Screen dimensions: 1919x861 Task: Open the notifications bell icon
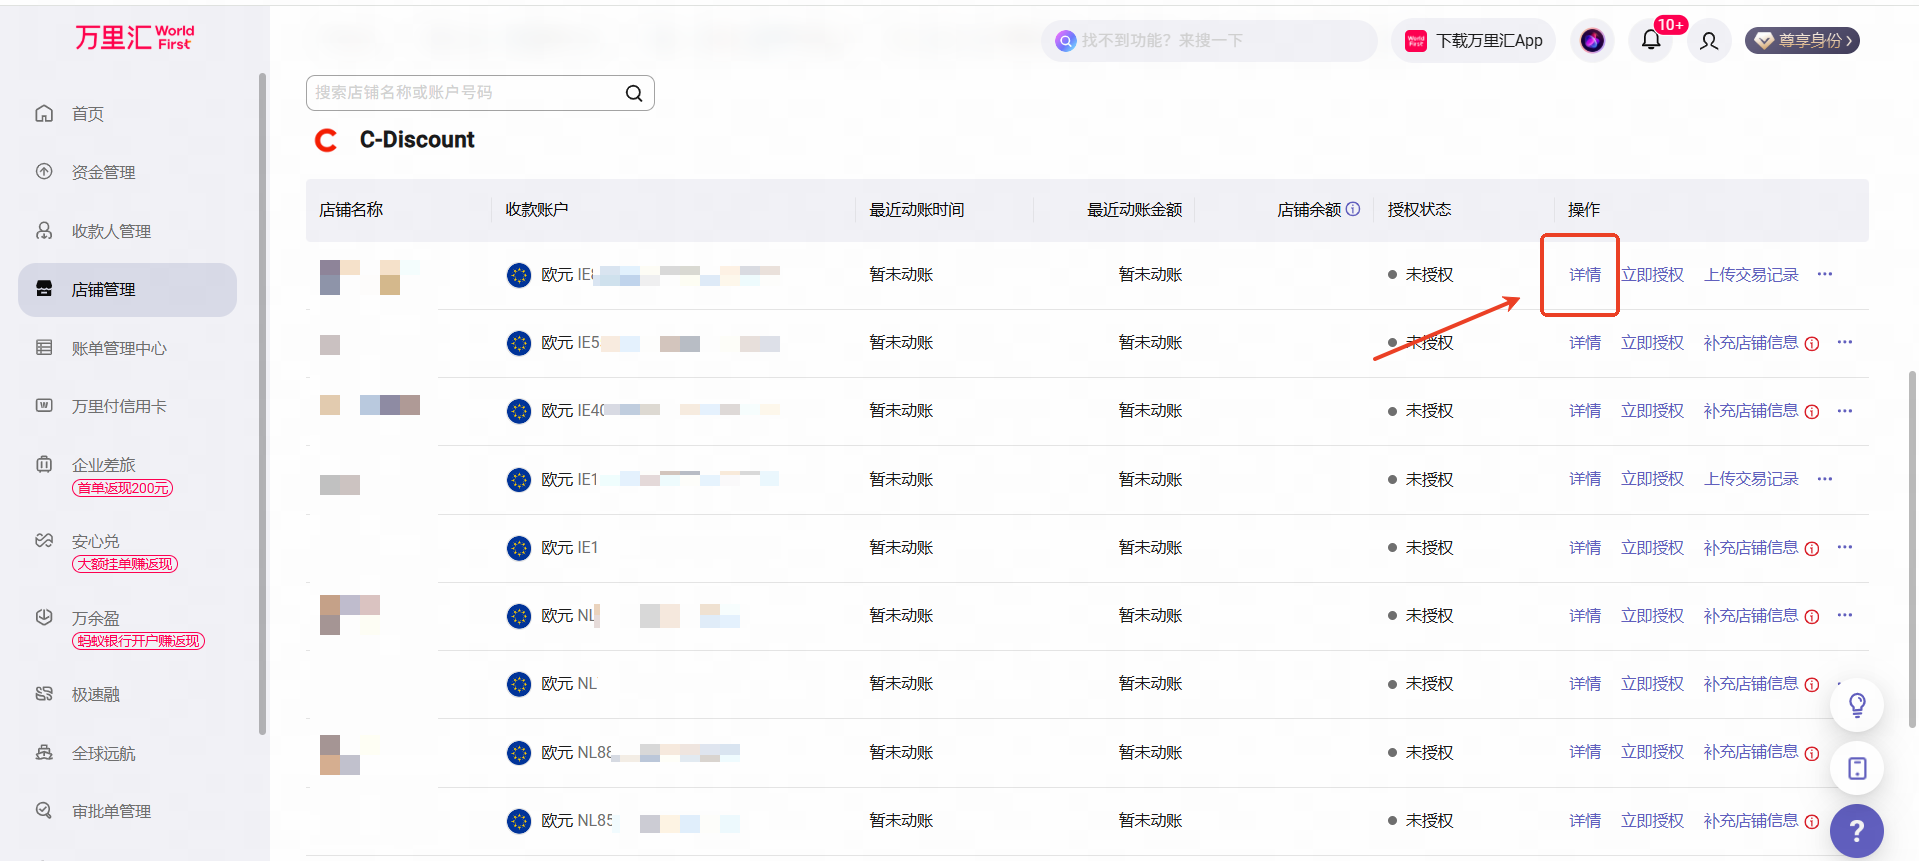(1651, 40)
